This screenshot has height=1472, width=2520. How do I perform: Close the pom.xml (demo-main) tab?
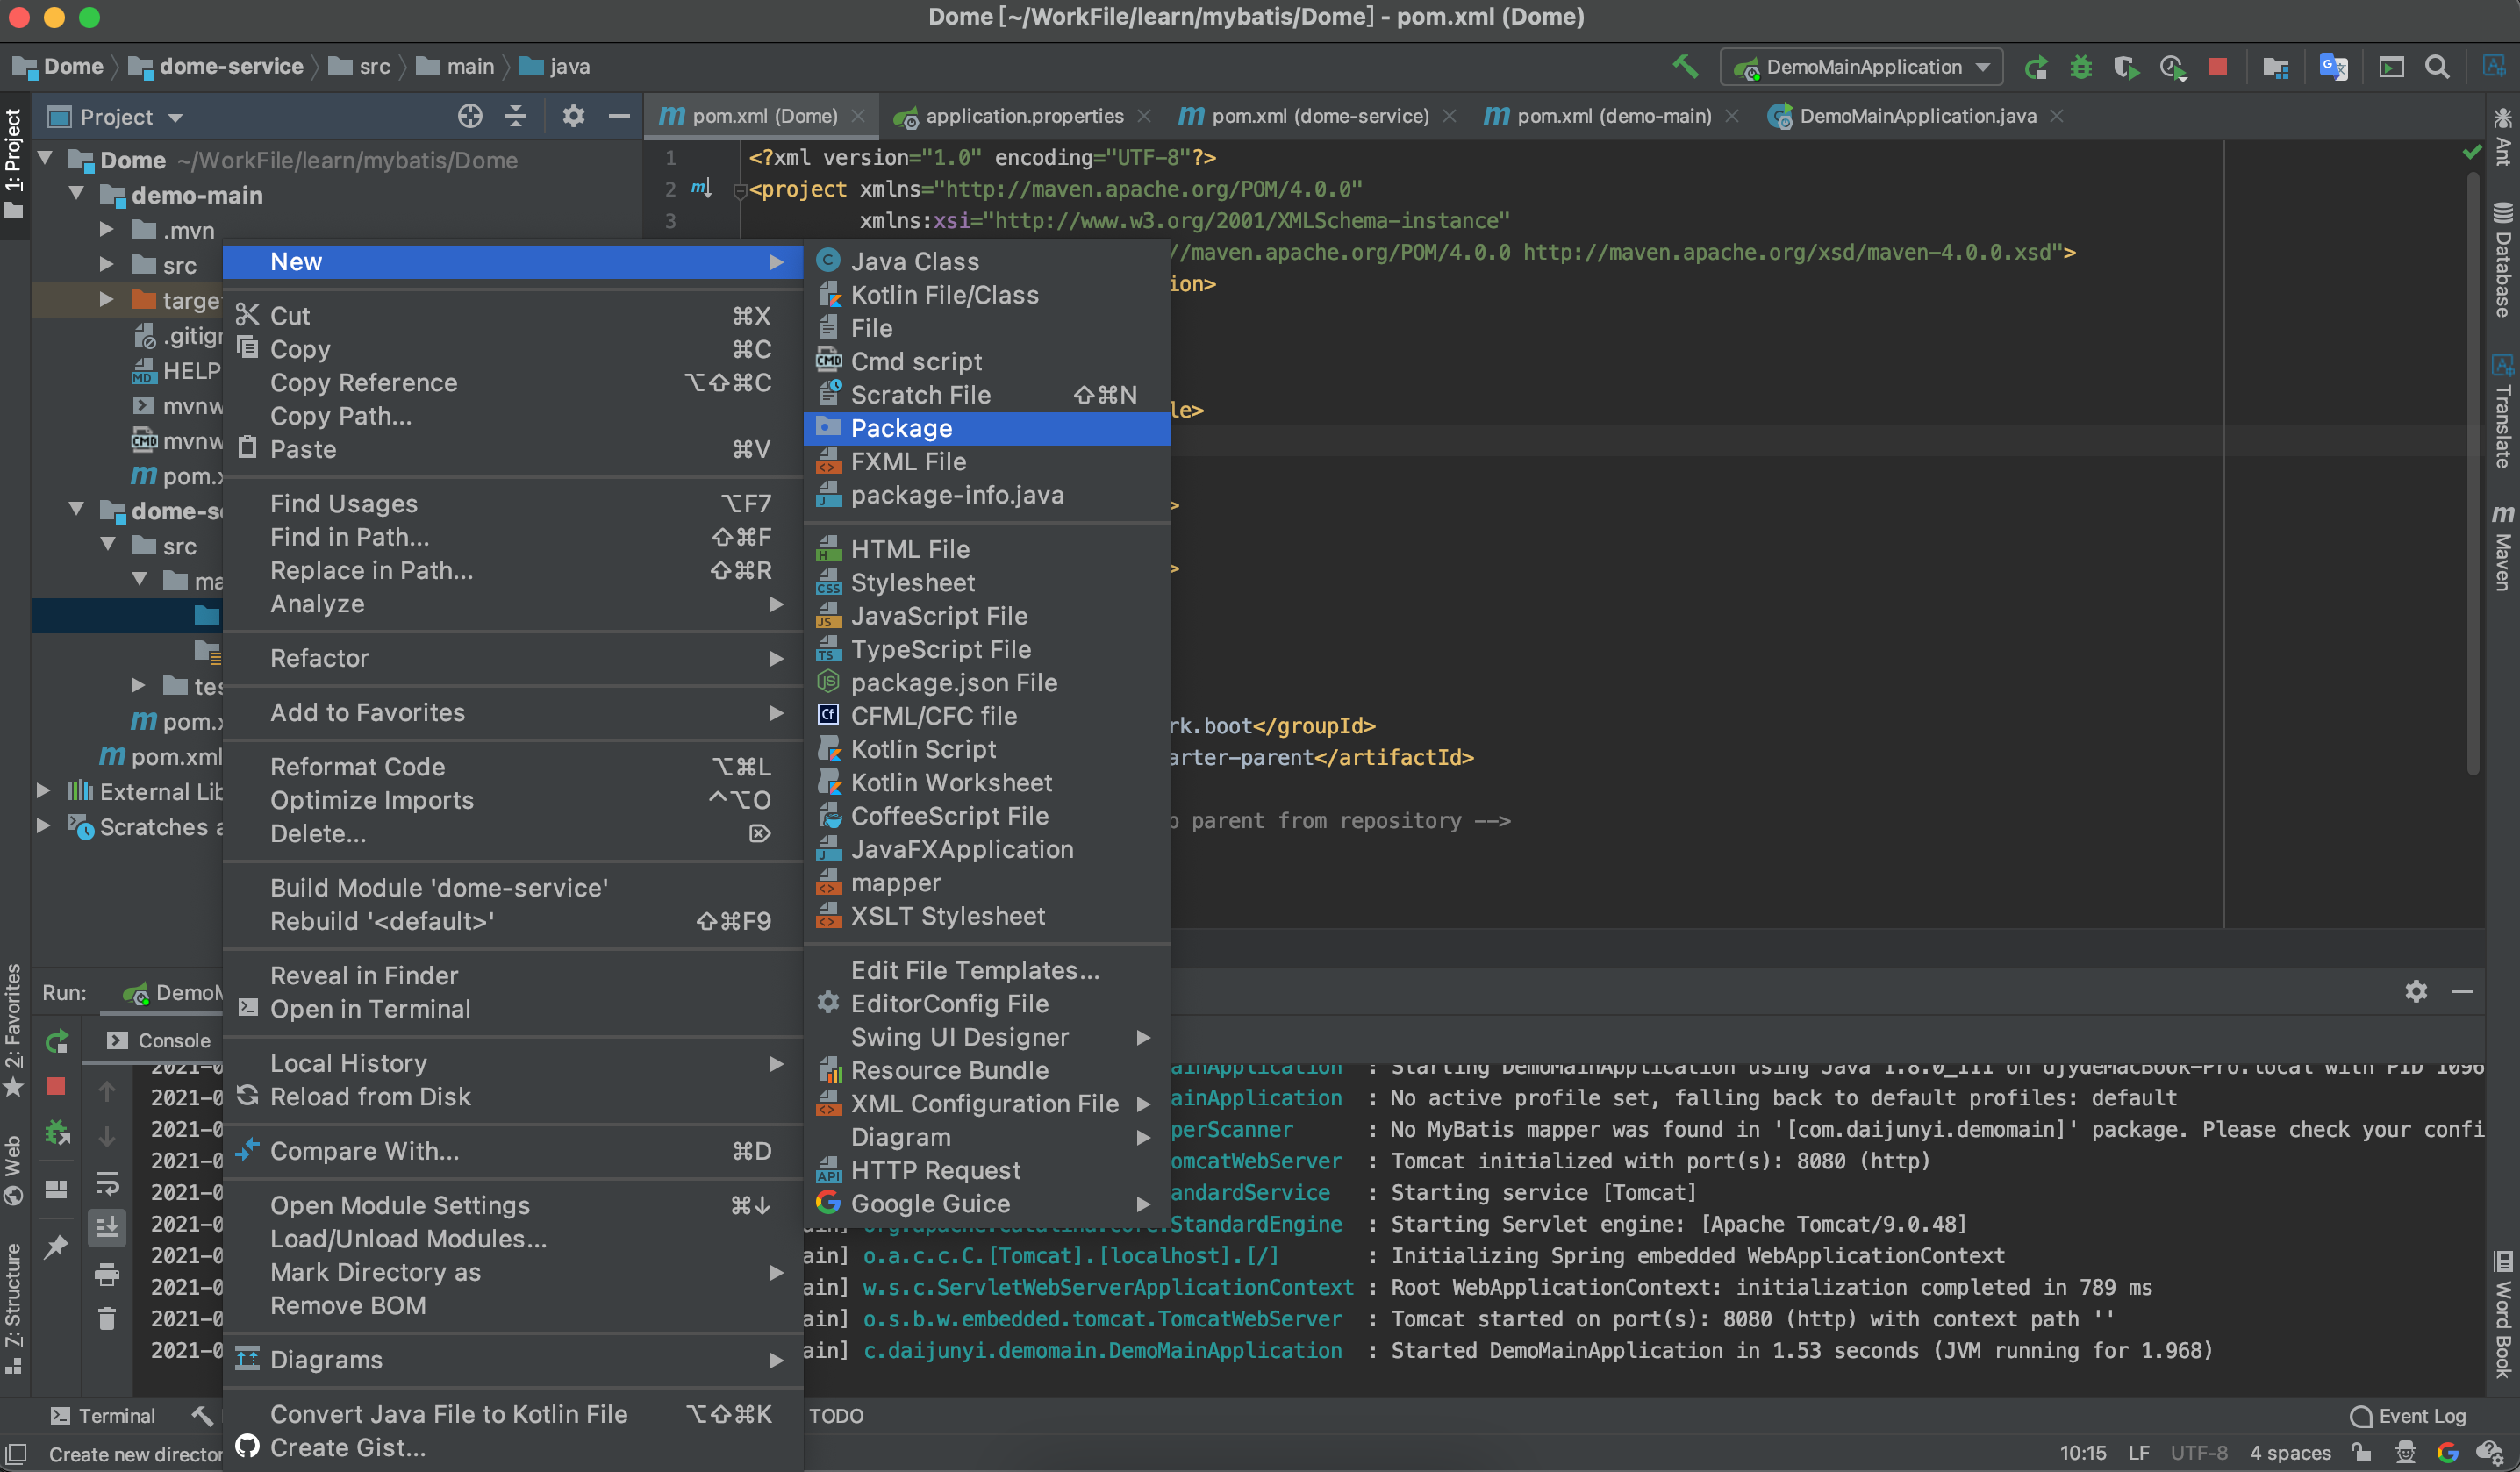point(1732,116)
